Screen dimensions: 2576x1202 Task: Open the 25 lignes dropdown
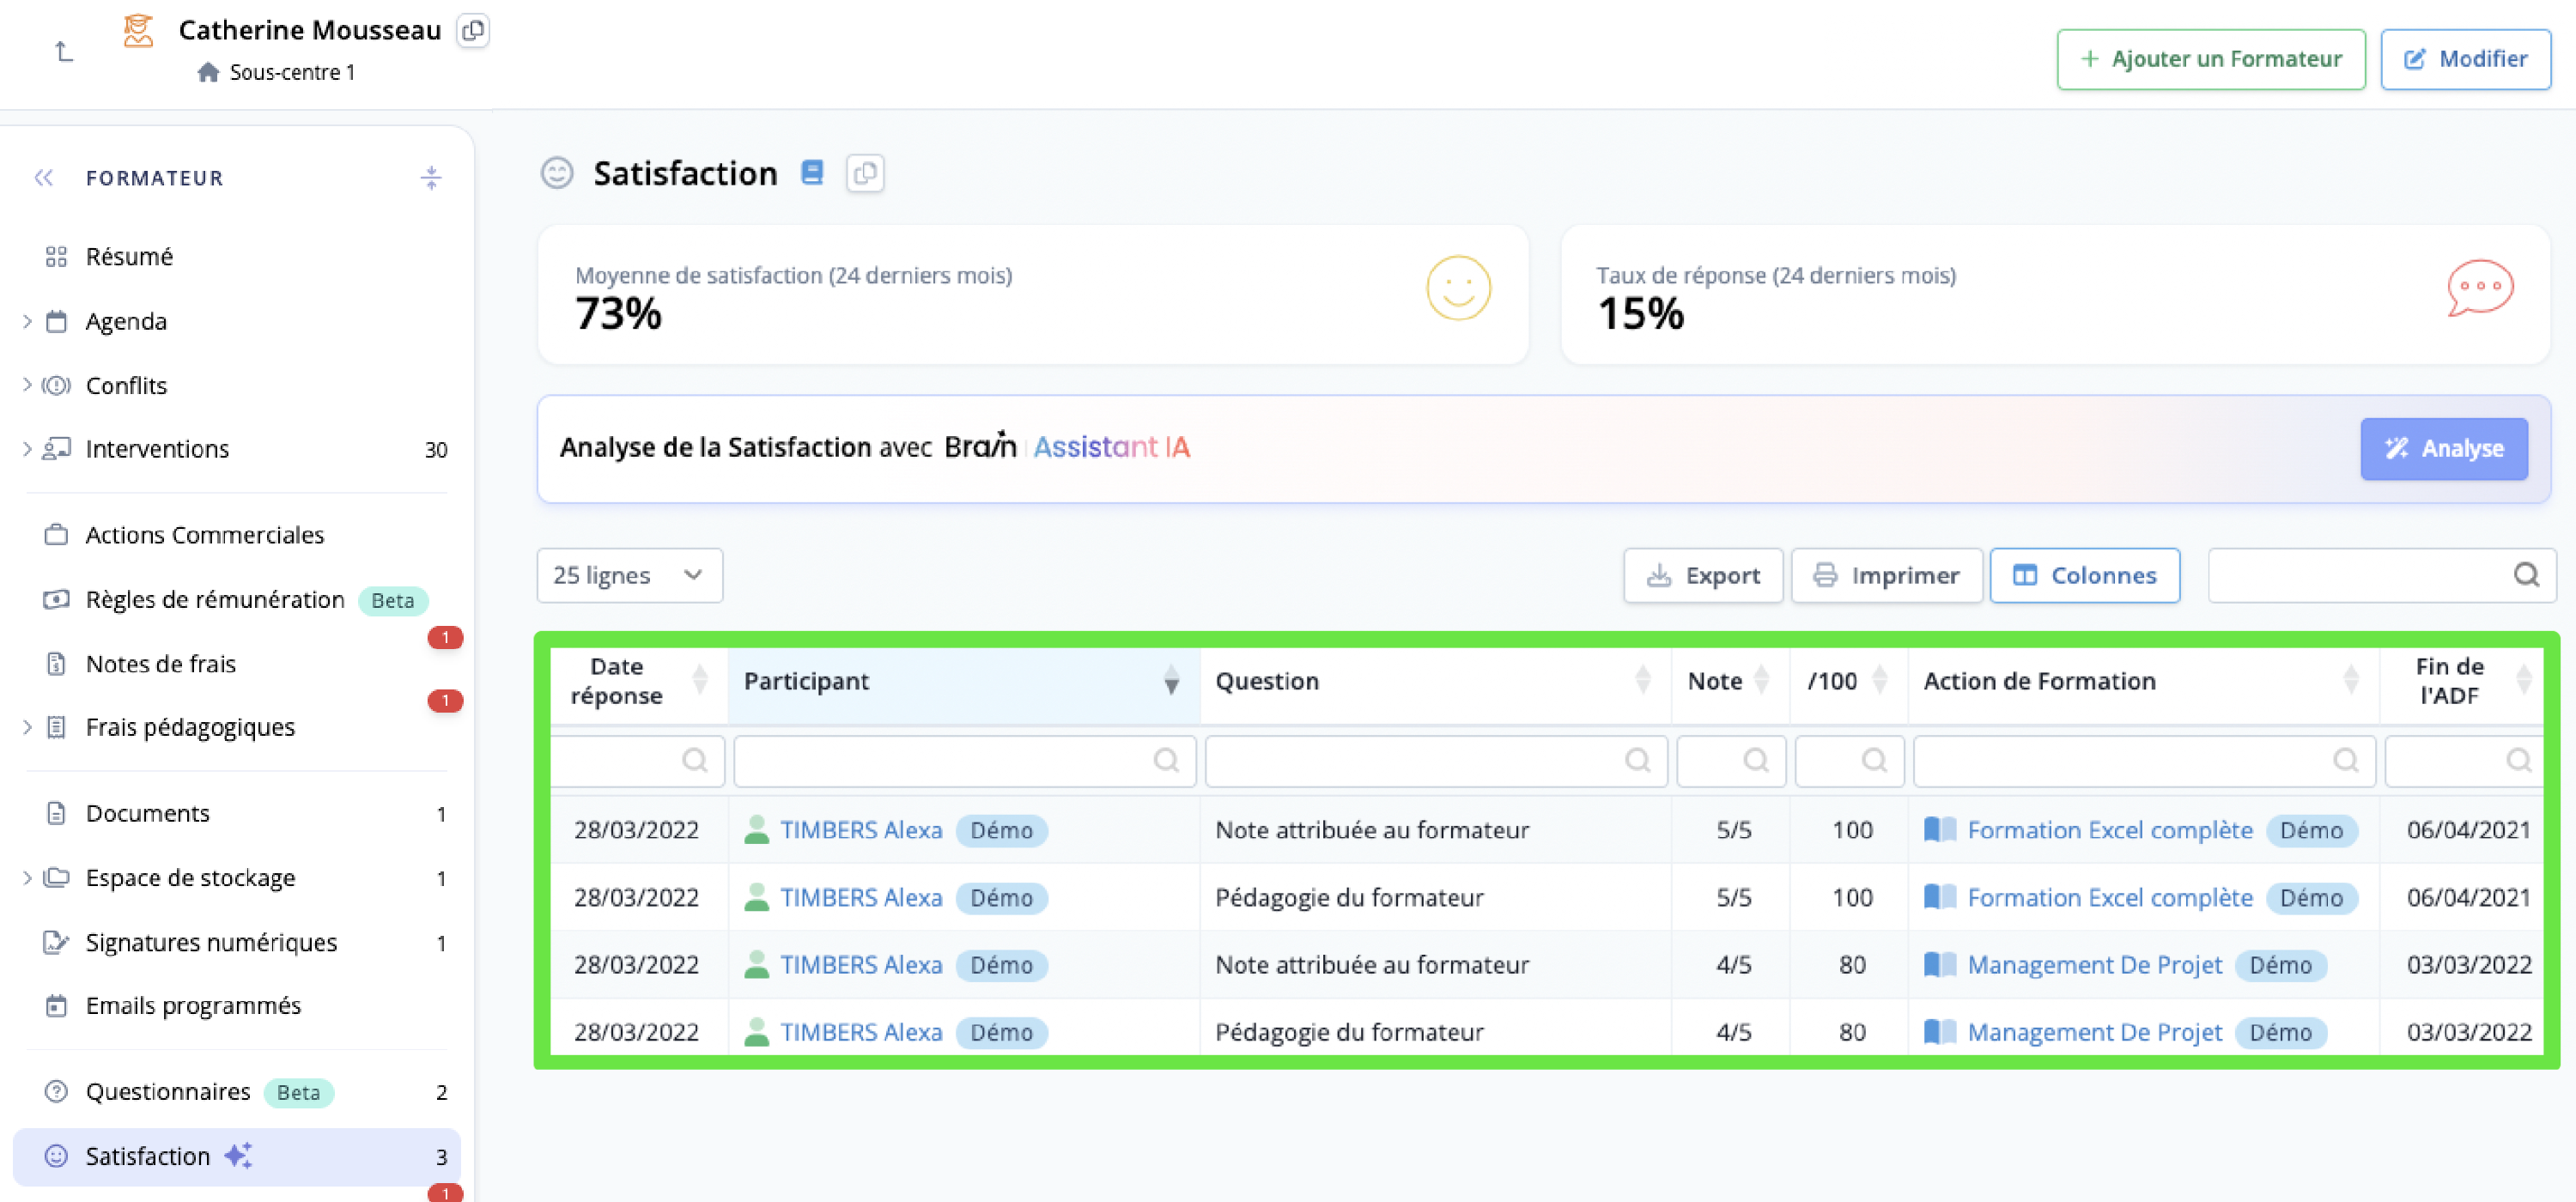(629, 575)
